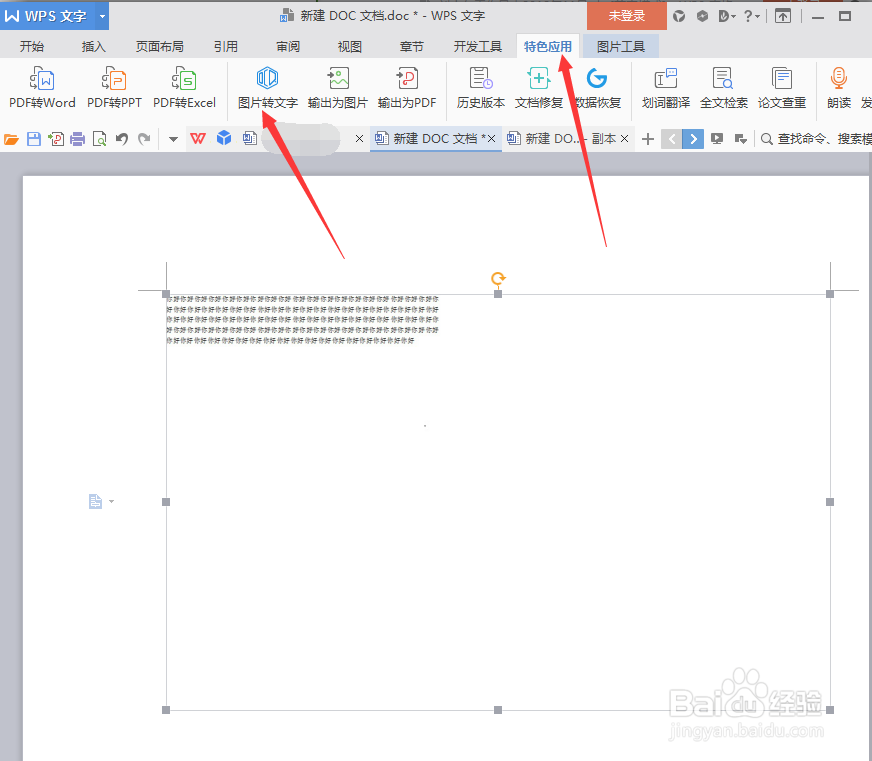Undo the last action
The width and height of the screenshot is (872, 761).
122,139
